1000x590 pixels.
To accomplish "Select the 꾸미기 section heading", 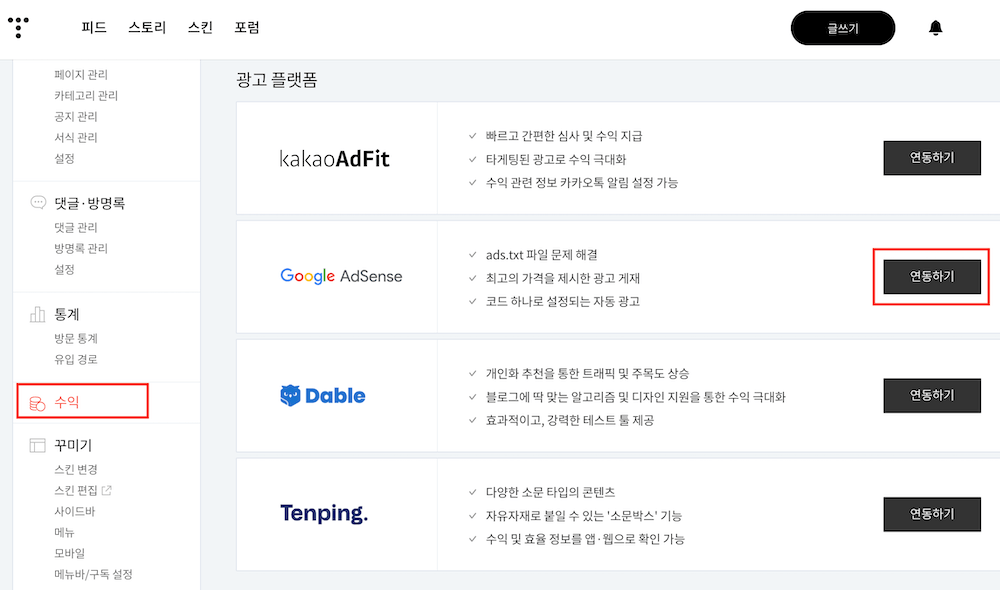I will click(73, 445).
